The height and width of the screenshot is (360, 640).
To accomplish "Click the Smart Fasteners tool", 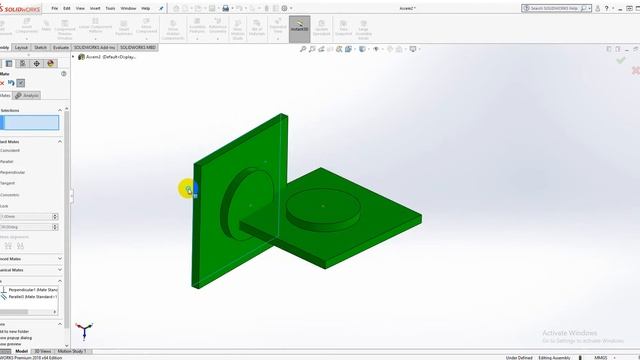I will [x=124, y=28].
